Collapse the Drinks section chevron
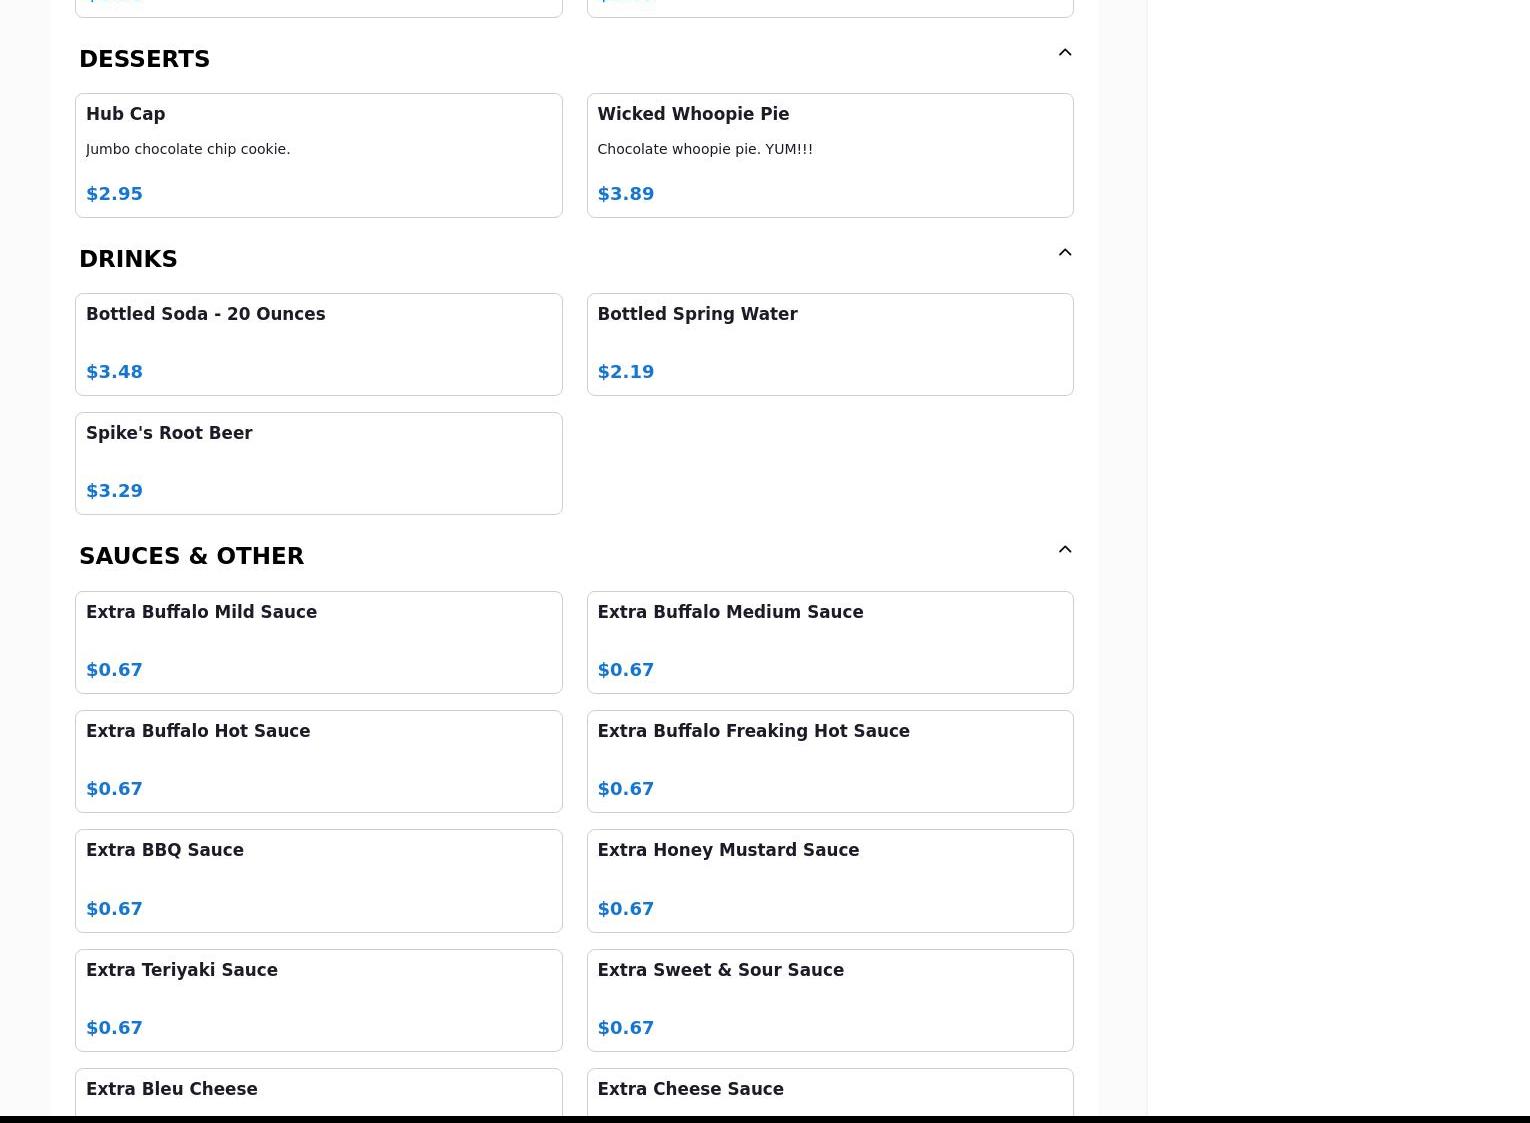Viewport: 1530px width, 1123px height. [x=1064, y=253]
